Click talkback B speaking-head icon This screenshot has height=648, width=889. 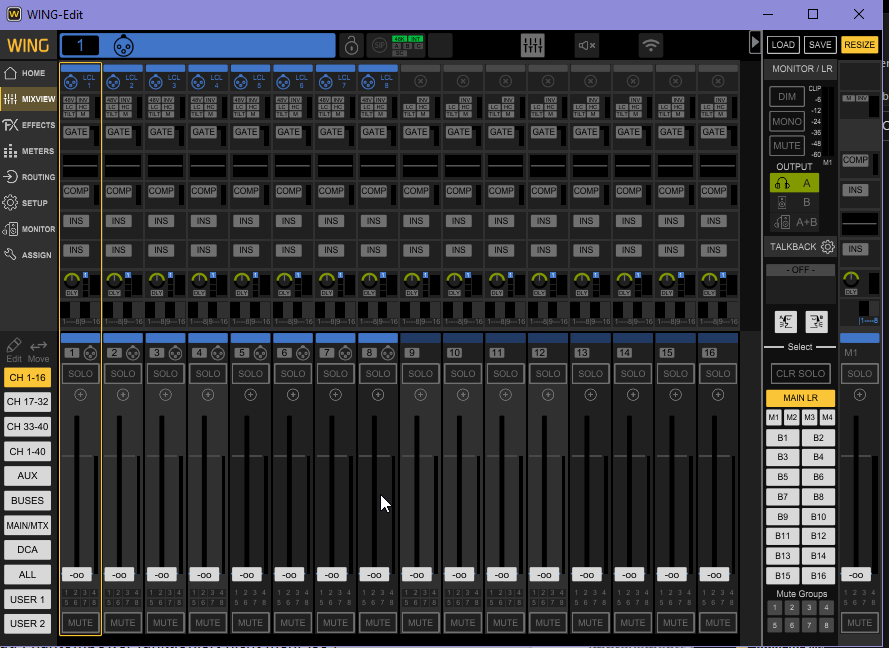click(816, 322)
